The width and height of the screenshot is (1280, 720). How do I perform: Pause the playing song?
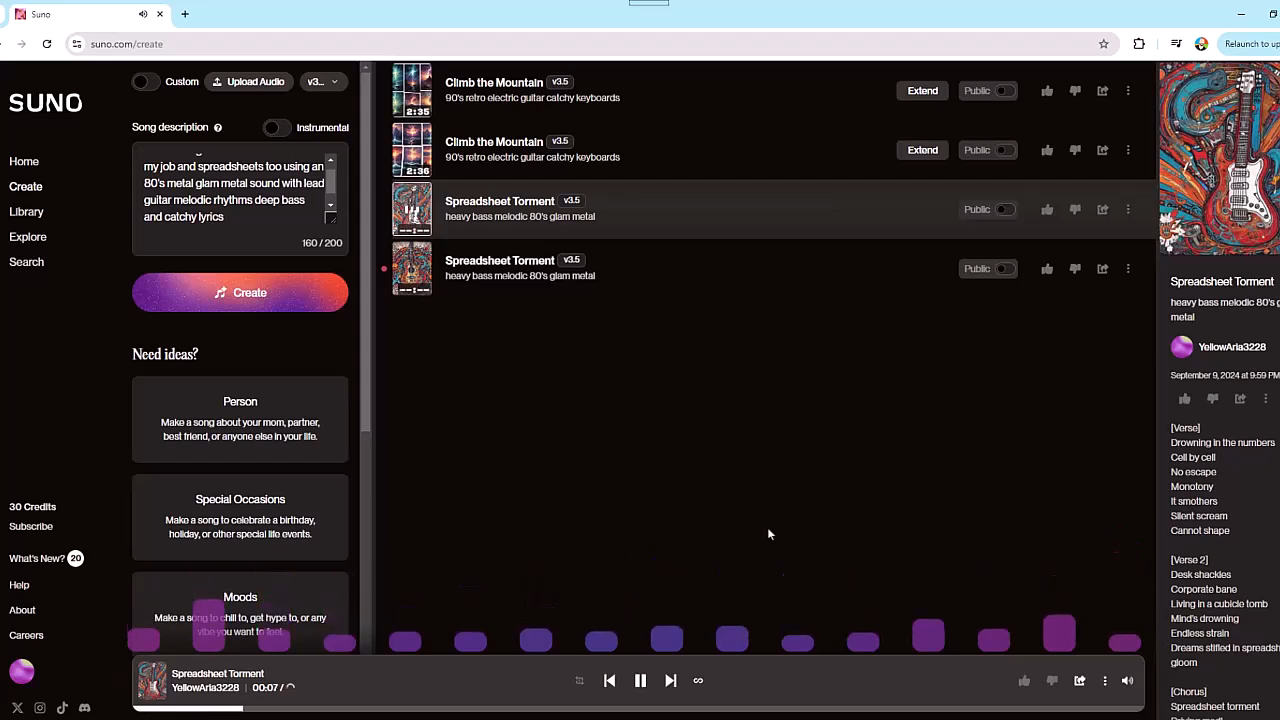point(641,681)
